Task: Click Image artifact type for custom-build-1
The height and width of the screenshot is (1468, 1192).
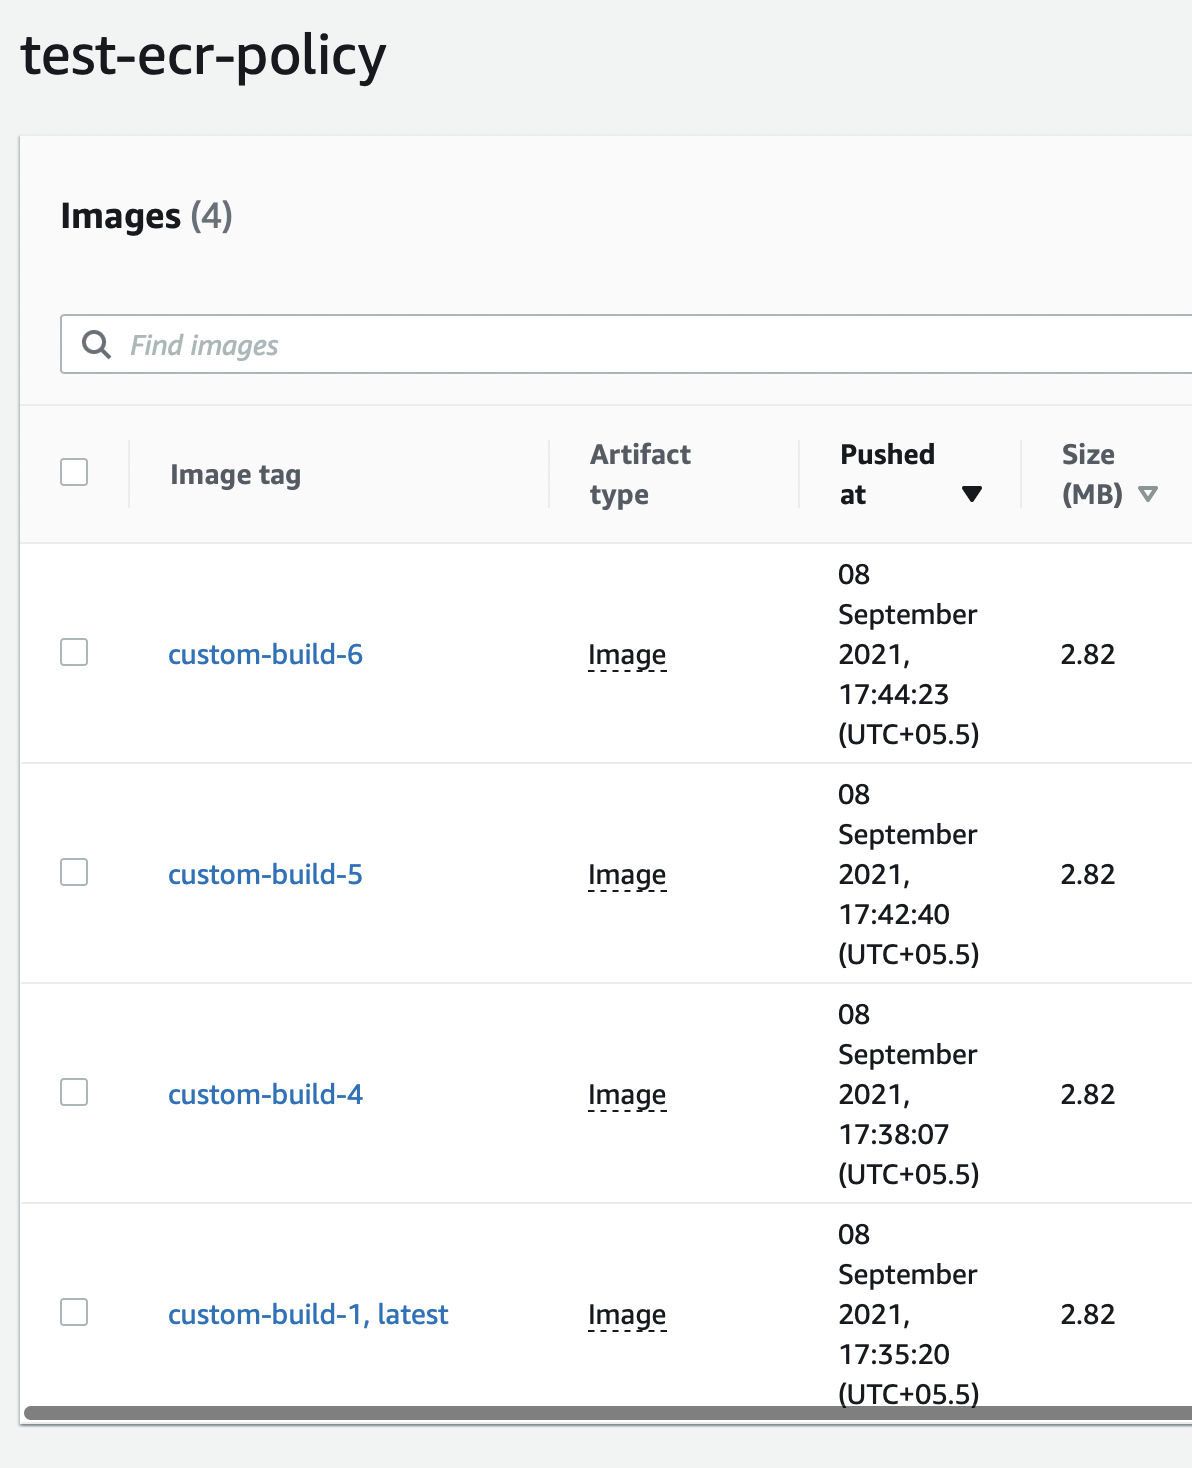Action: (627, 1315)
